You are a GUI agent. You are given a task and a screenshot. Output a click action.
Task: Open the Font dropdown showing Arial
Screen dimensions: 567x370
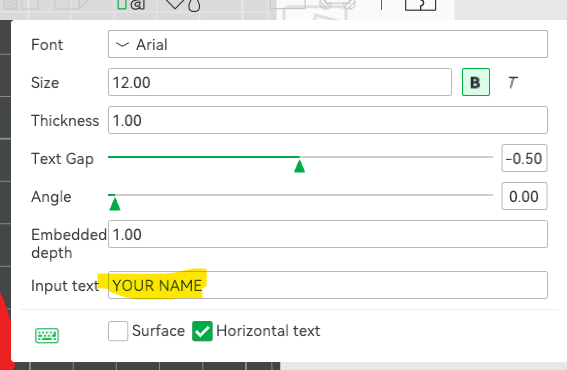pos(328,44)
